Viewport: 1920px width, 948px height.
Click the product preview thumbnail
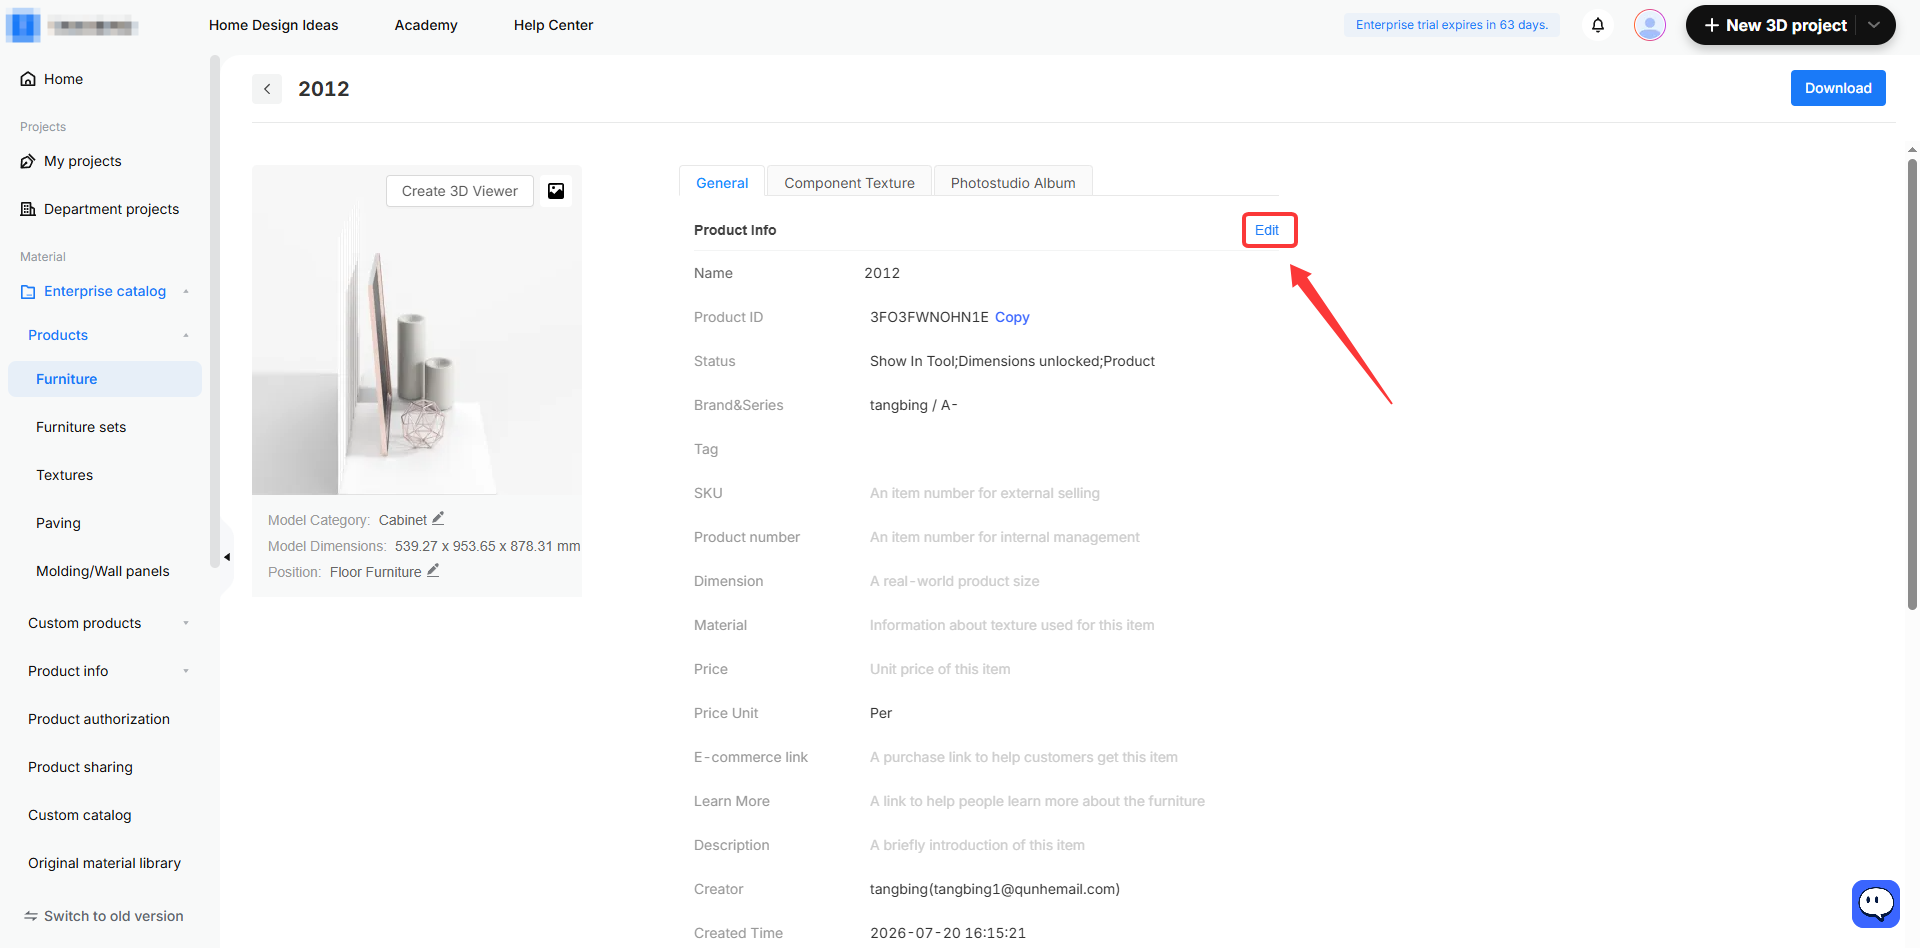(x=417, y=330)
